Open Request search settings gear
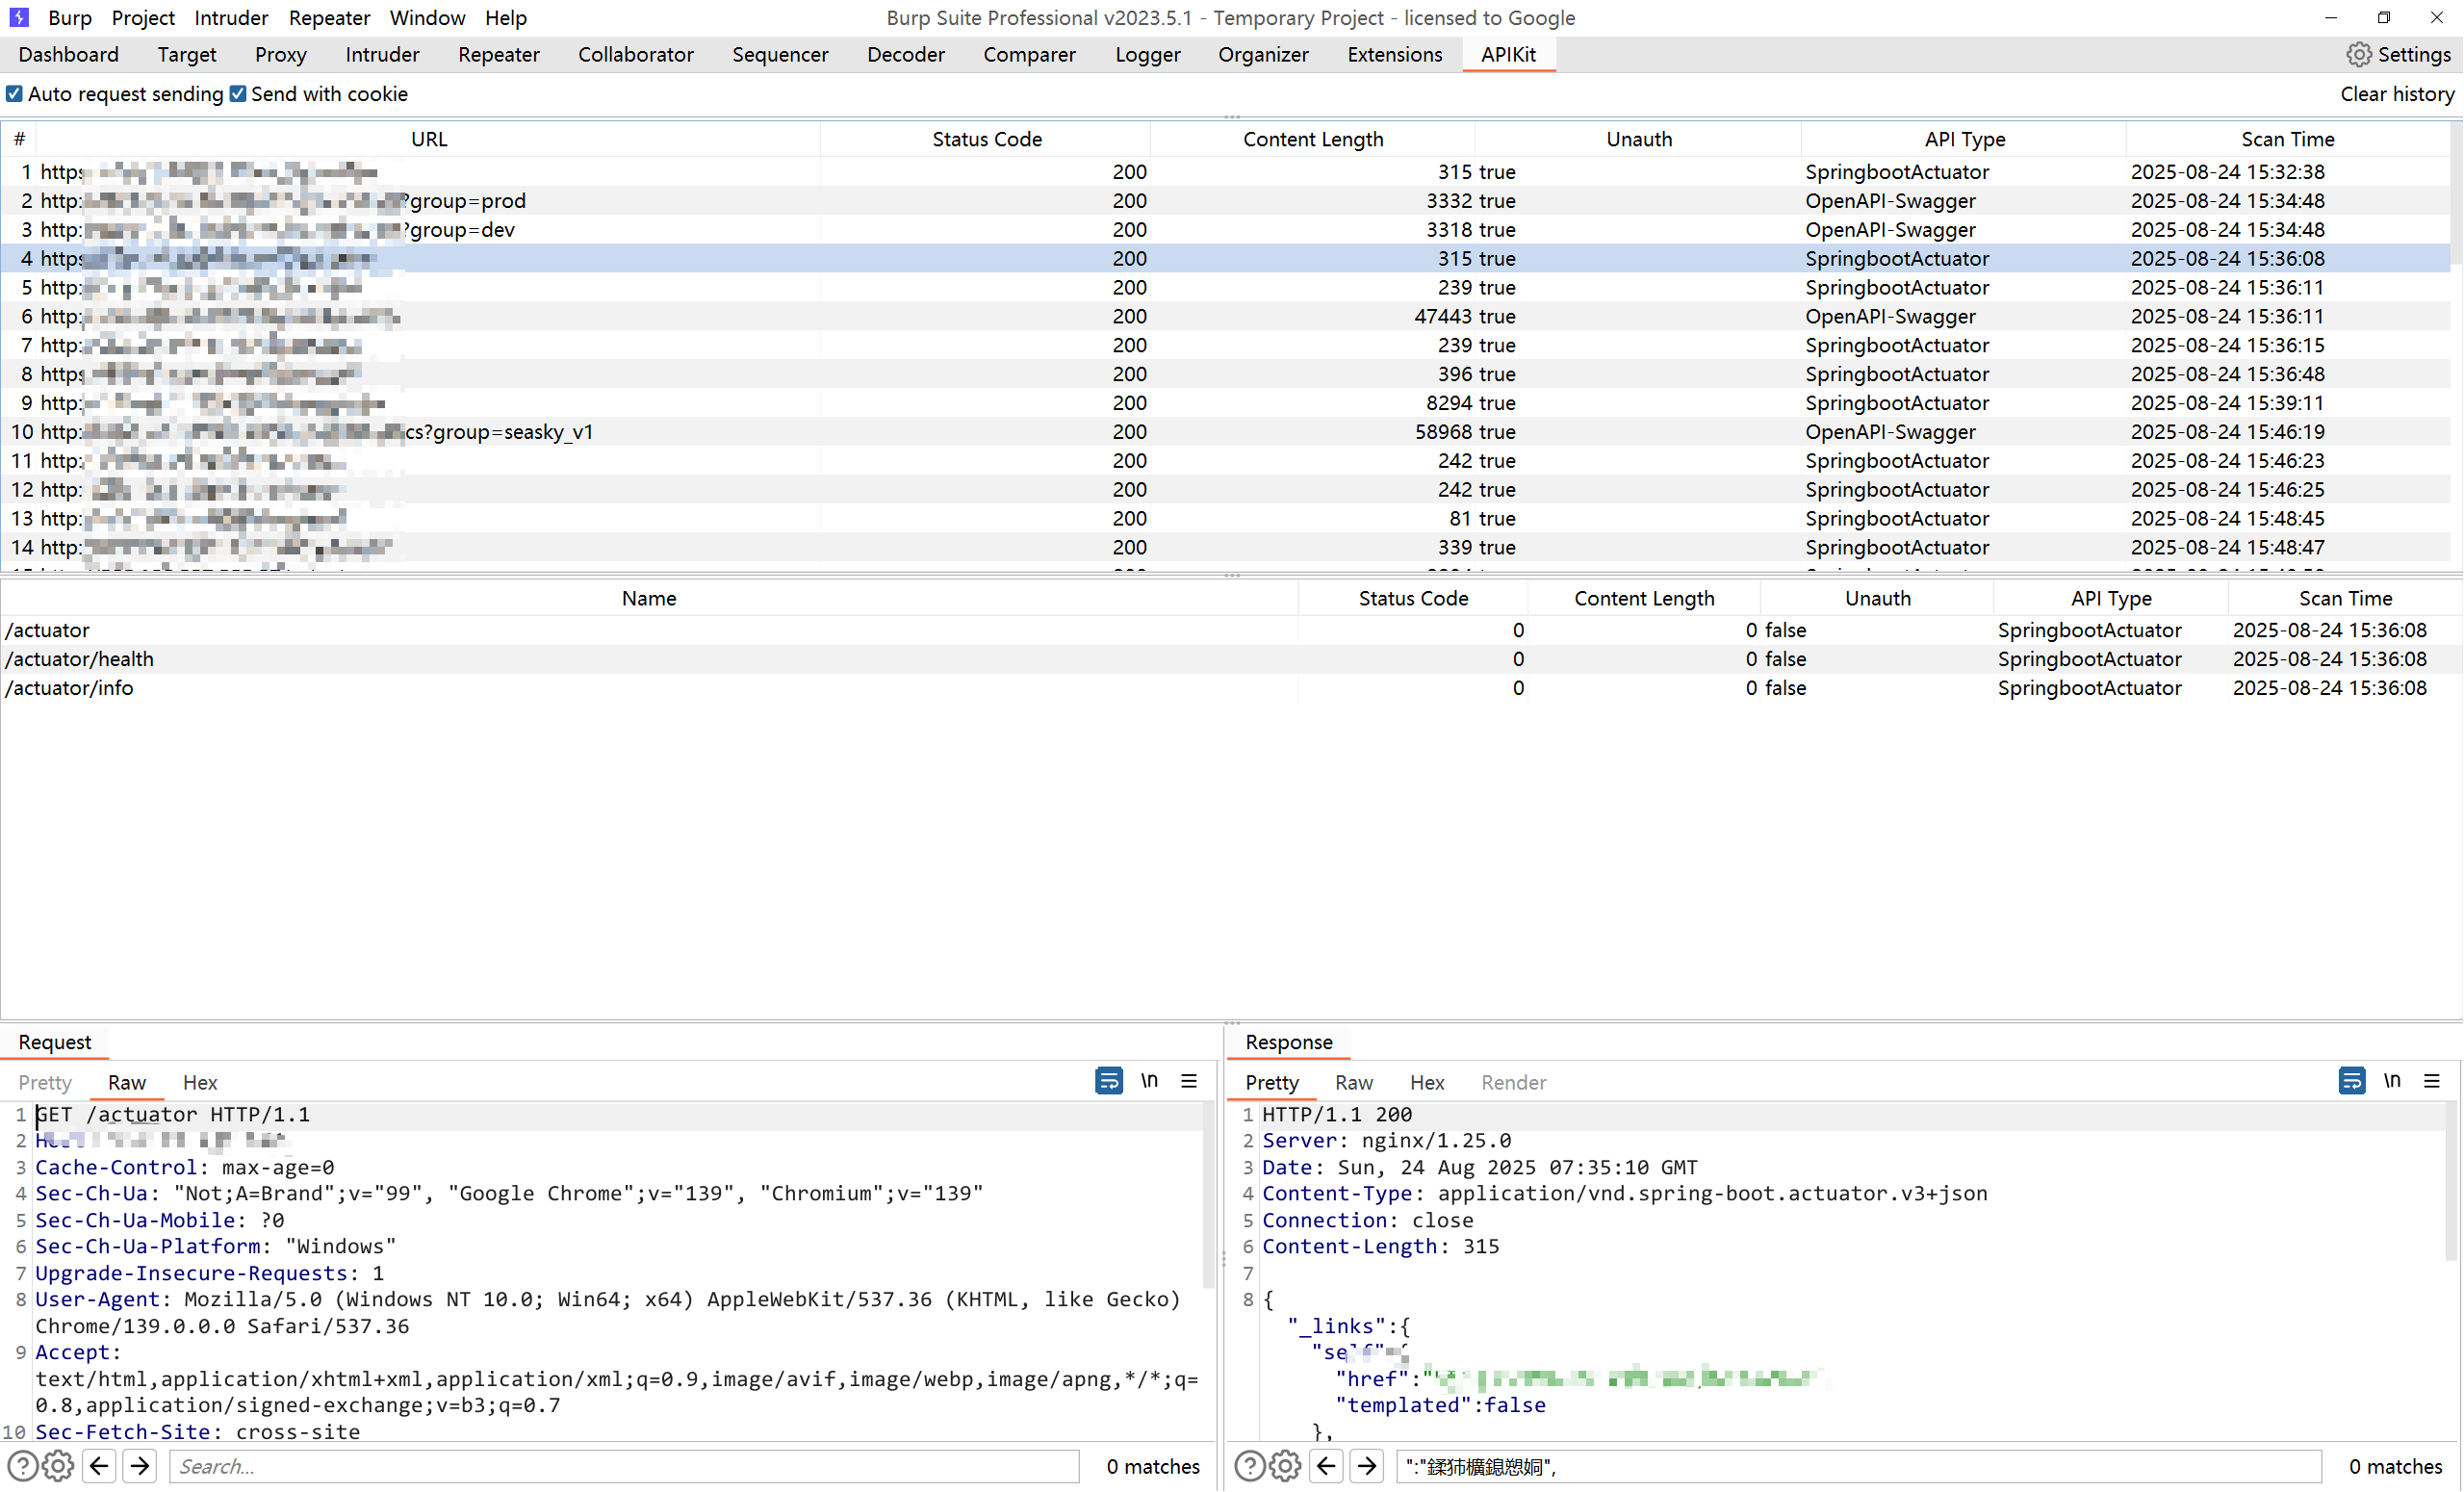This screenshot has width=2464, height=1492. [59, 1466]
